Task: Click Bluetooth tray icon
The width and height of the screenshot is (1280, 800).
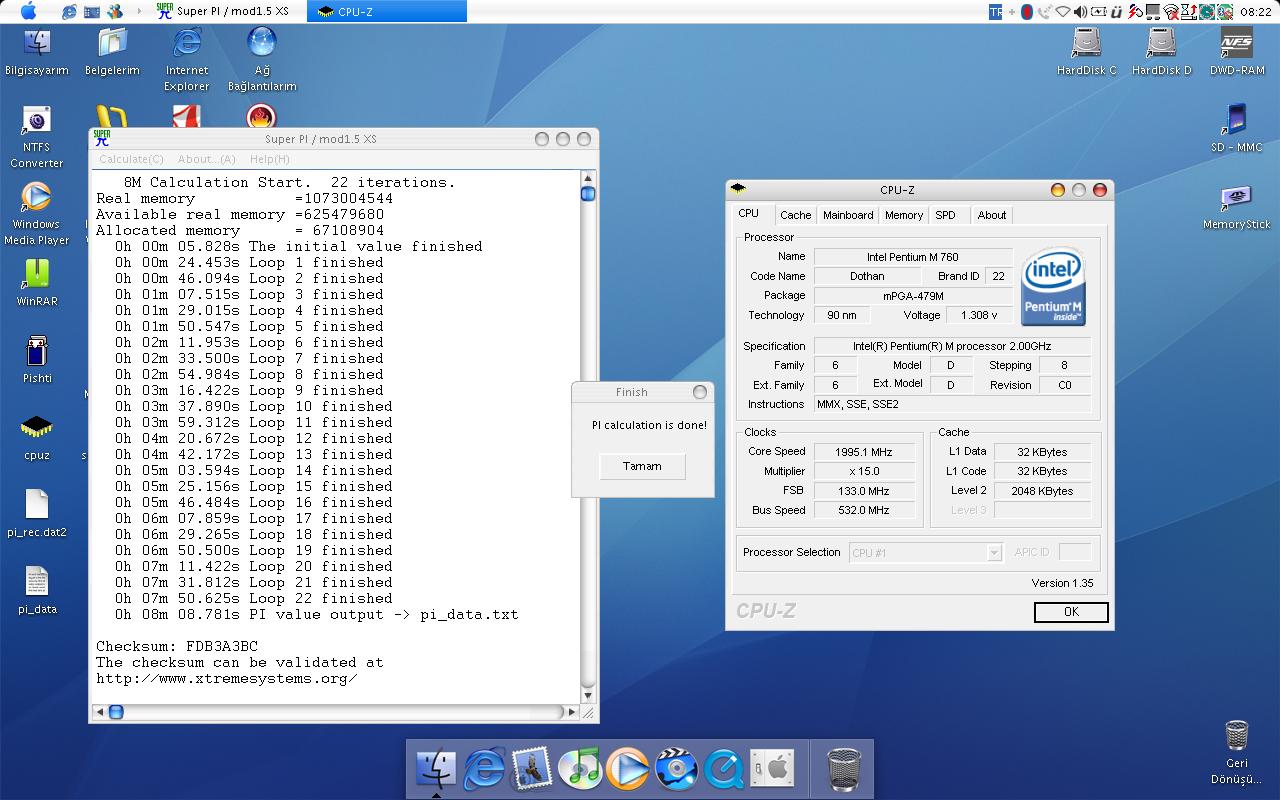Action: [x=1225, y=12]
